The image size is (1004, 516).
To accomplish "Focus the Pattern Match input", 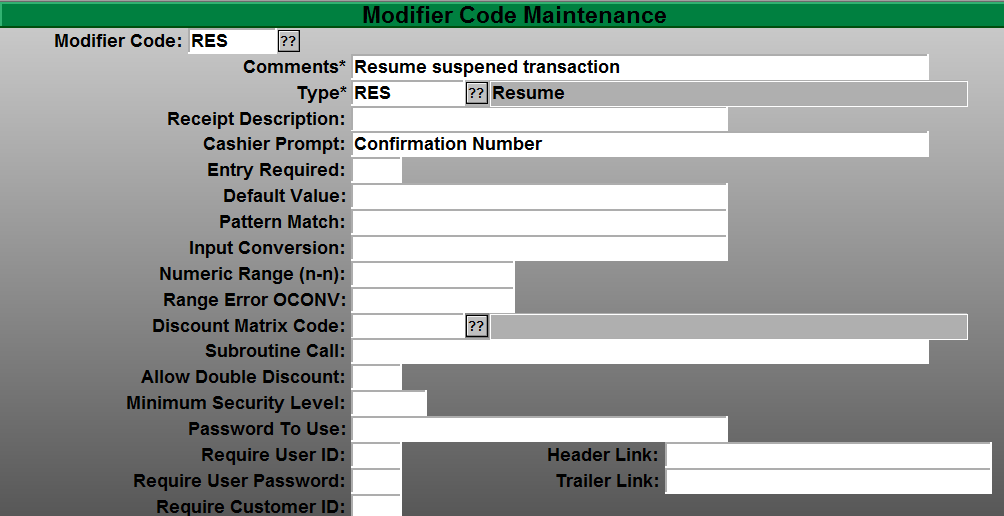I will tap(539, 222).
